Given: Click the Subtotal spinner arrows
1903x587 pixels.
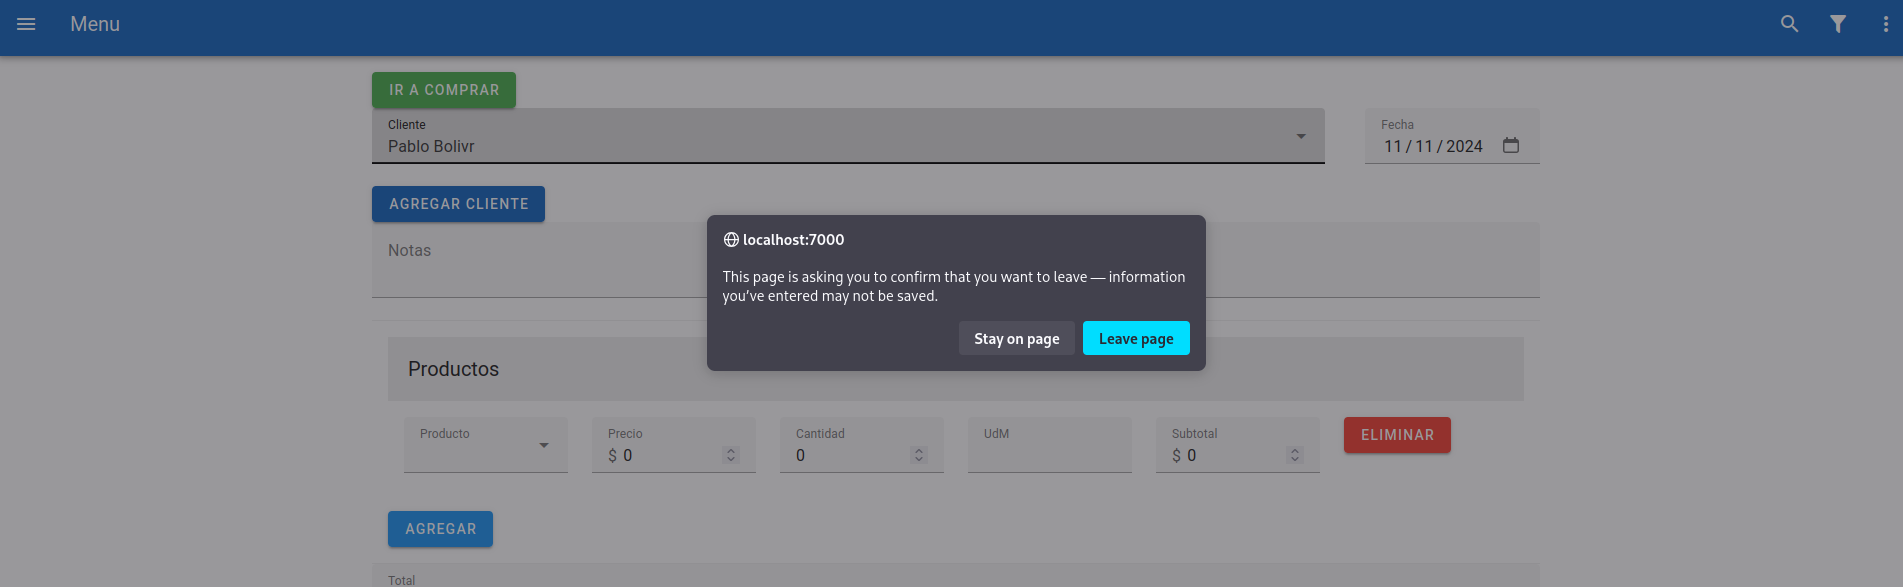Looking at the screenshot, I should coord(1295,455).
